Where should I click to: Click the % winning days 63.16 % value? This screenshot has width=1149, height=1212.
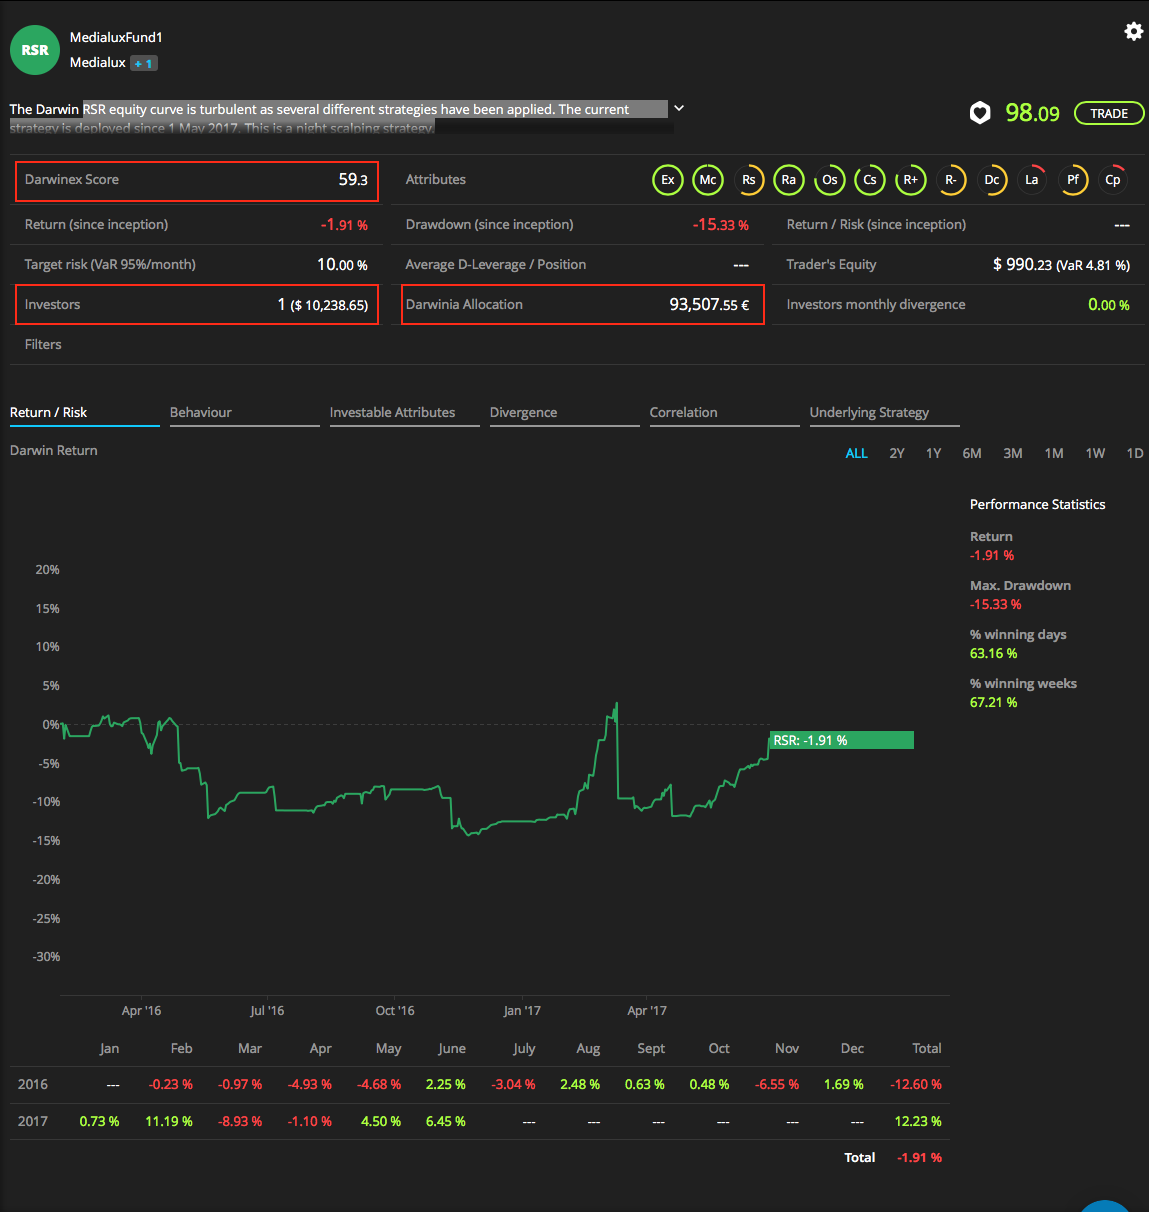[x=993, y=653]
